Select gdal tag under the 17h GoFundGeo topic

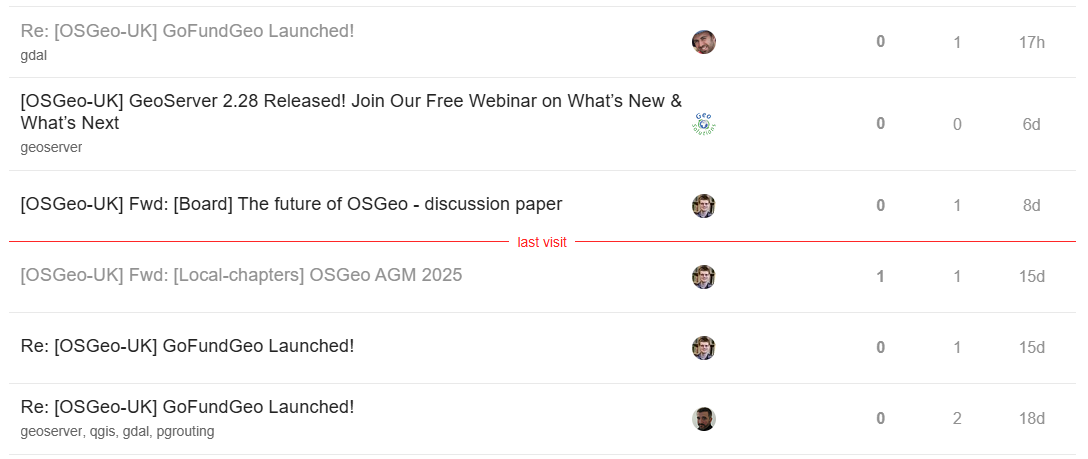click(x=33, y=55)
